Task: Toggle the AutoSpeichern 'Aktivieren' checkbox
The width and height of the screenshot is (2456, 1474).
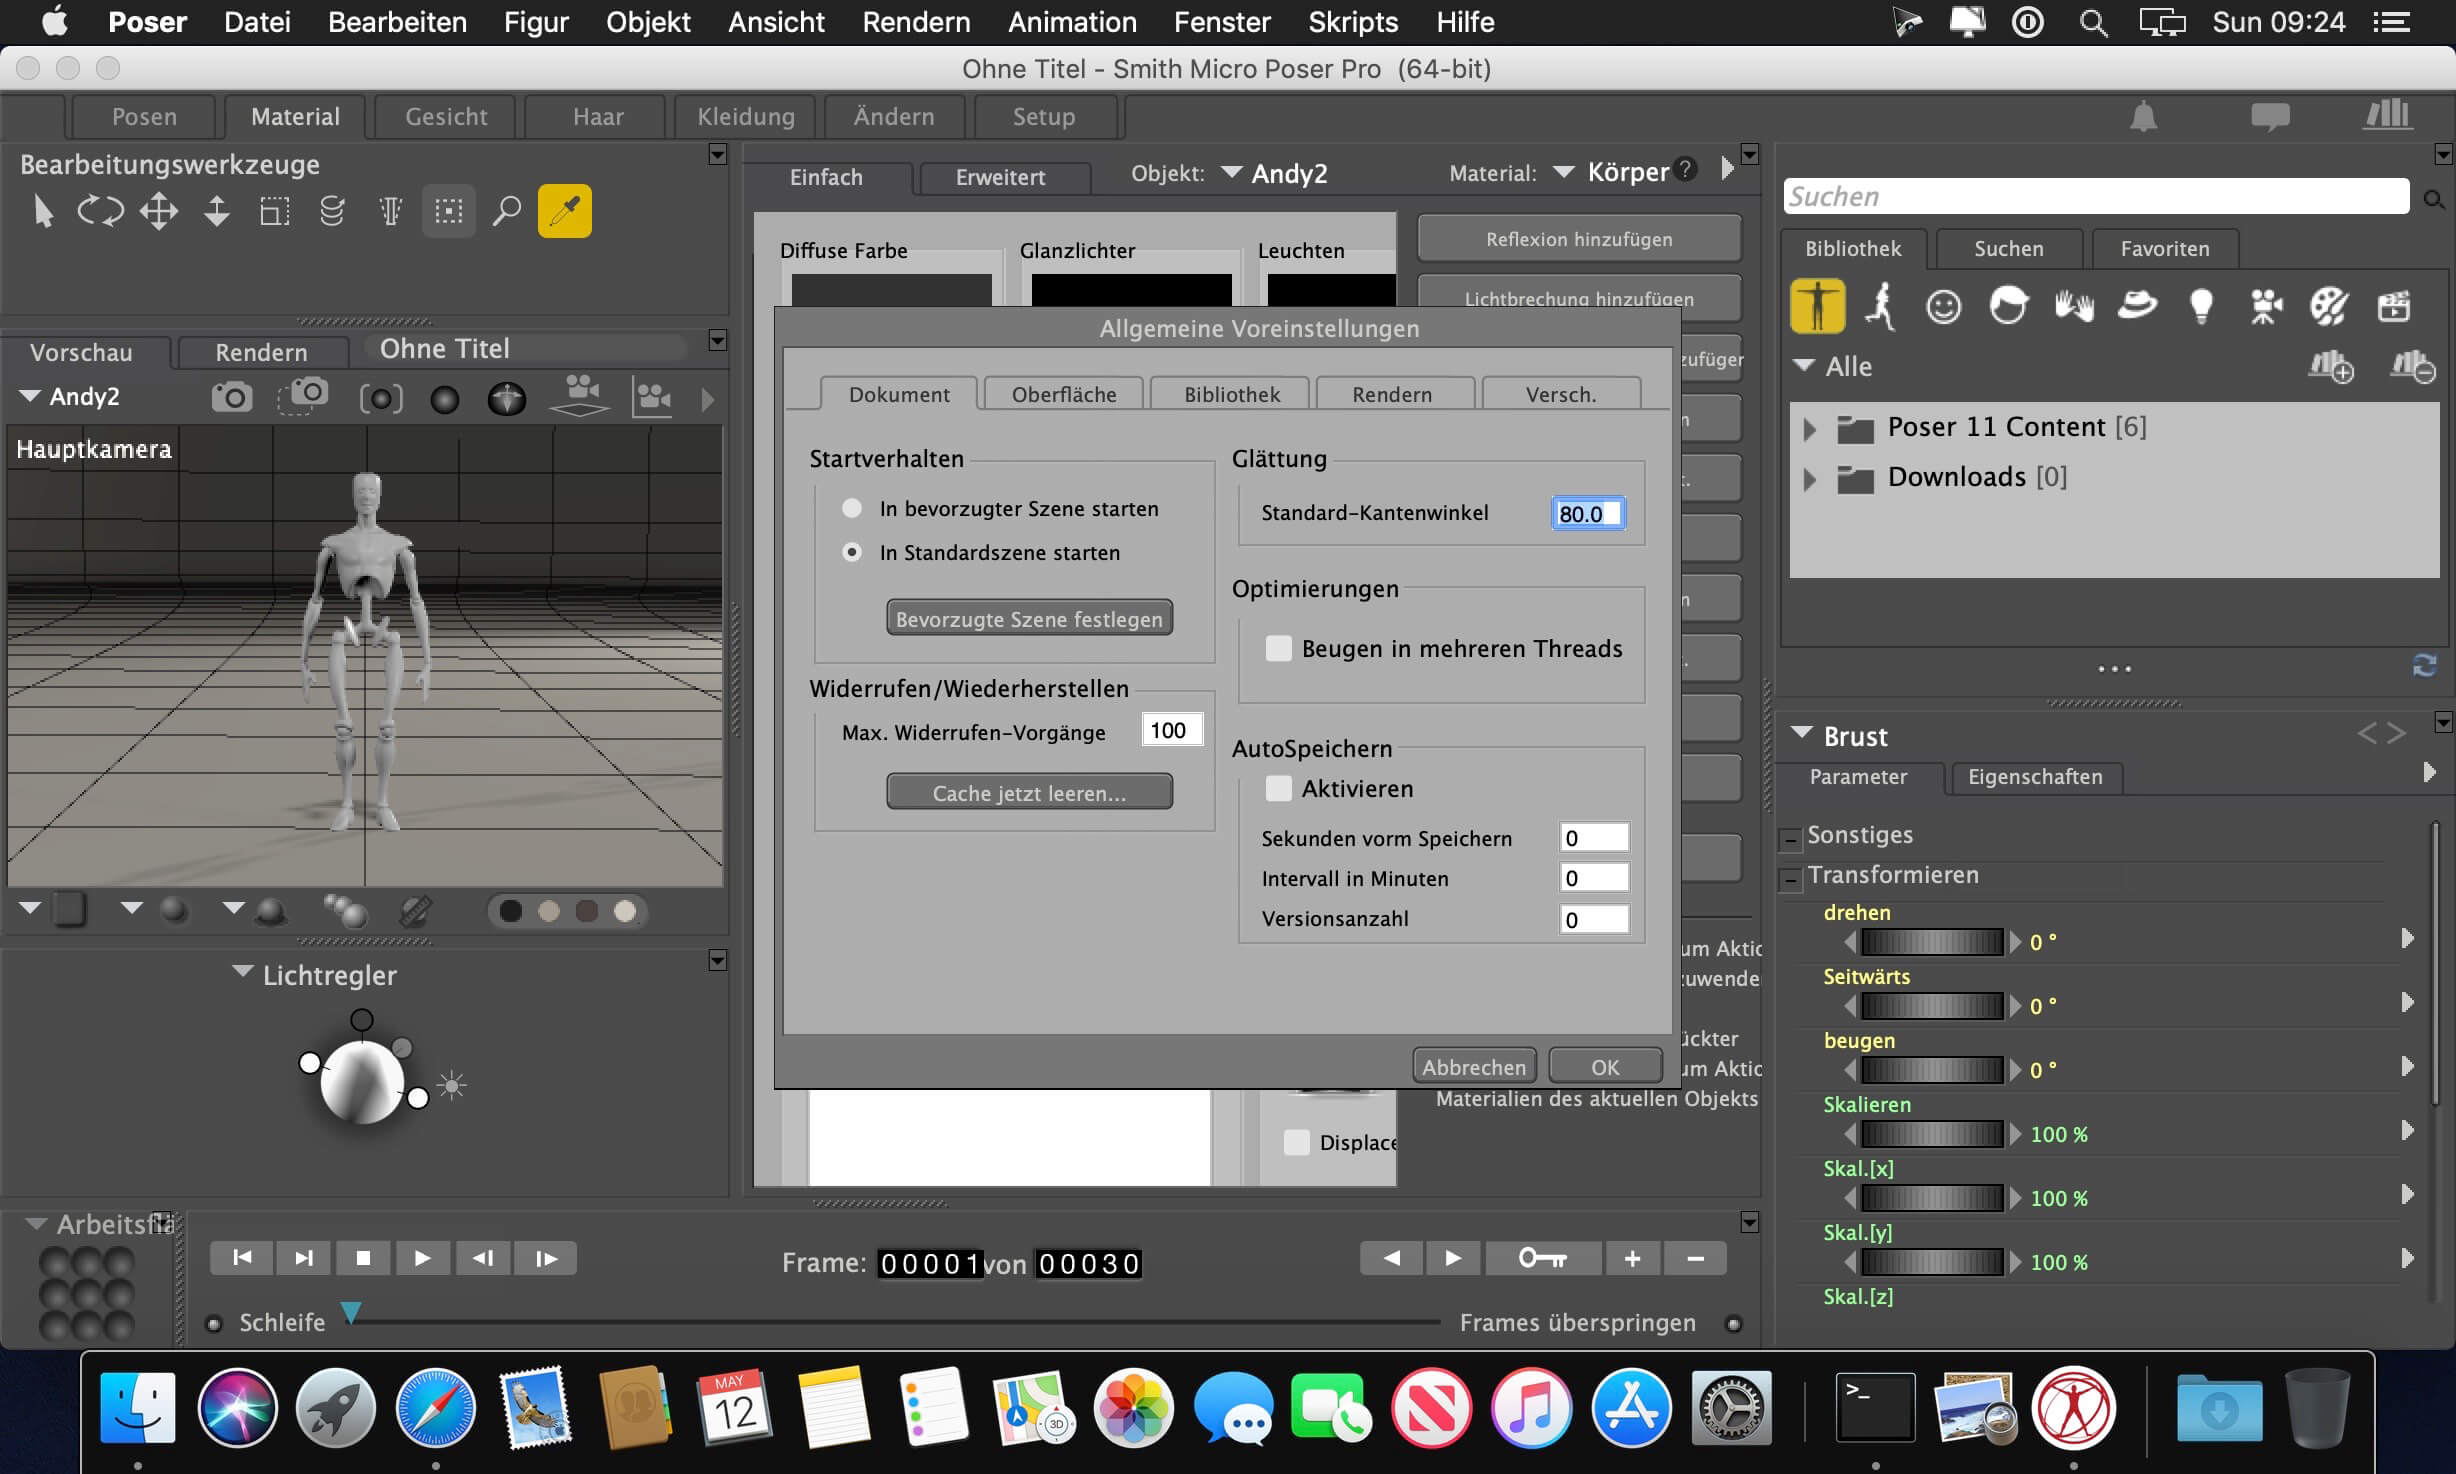Action: [1278, 788]
